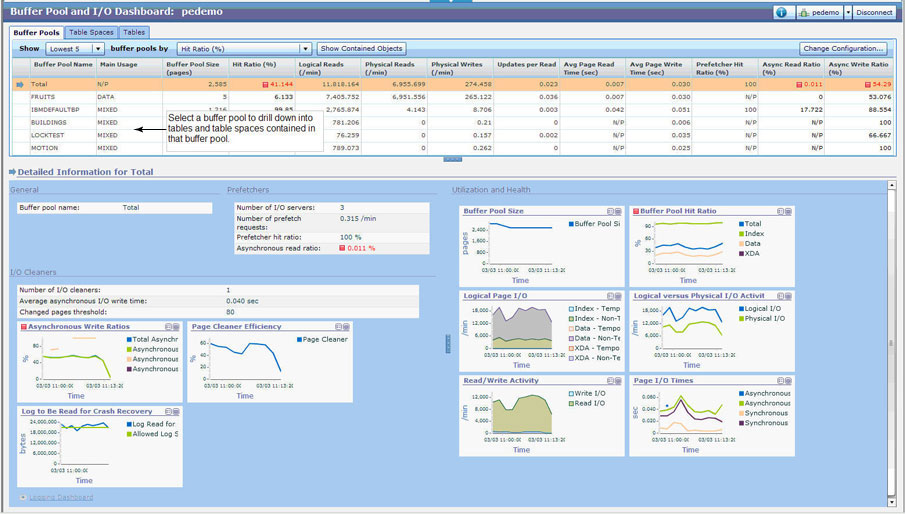The image size is (905, 514).
Task: Click right grid icon of Buffer Pool Size chart
Action: [618, 212]
